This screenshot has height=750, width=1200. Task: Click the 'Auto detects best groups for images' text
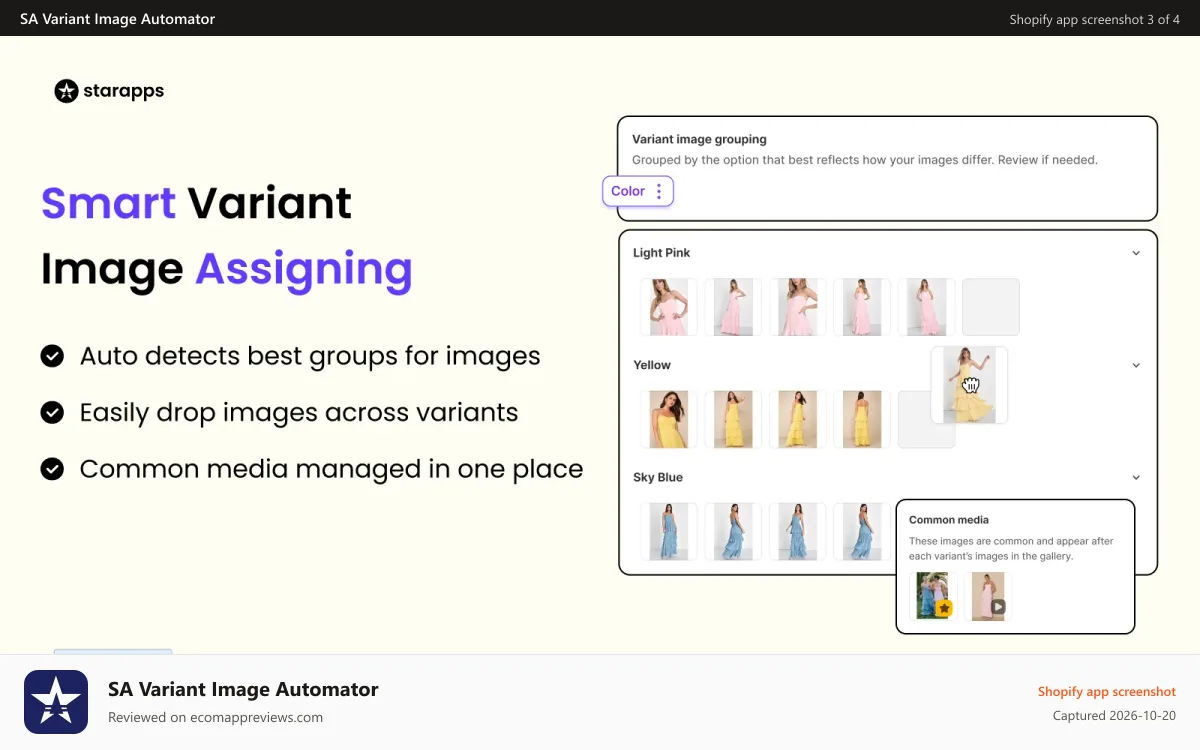[x=310, y=356]
